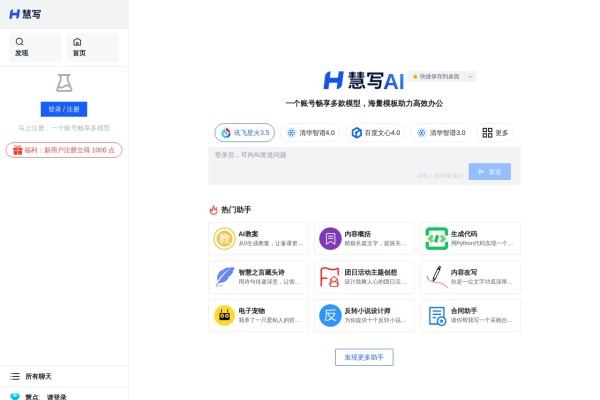Screen dimensions: 600x400
Task: Click the hamburger icon beside 所有聊天
Action: (x=15, y=376)
